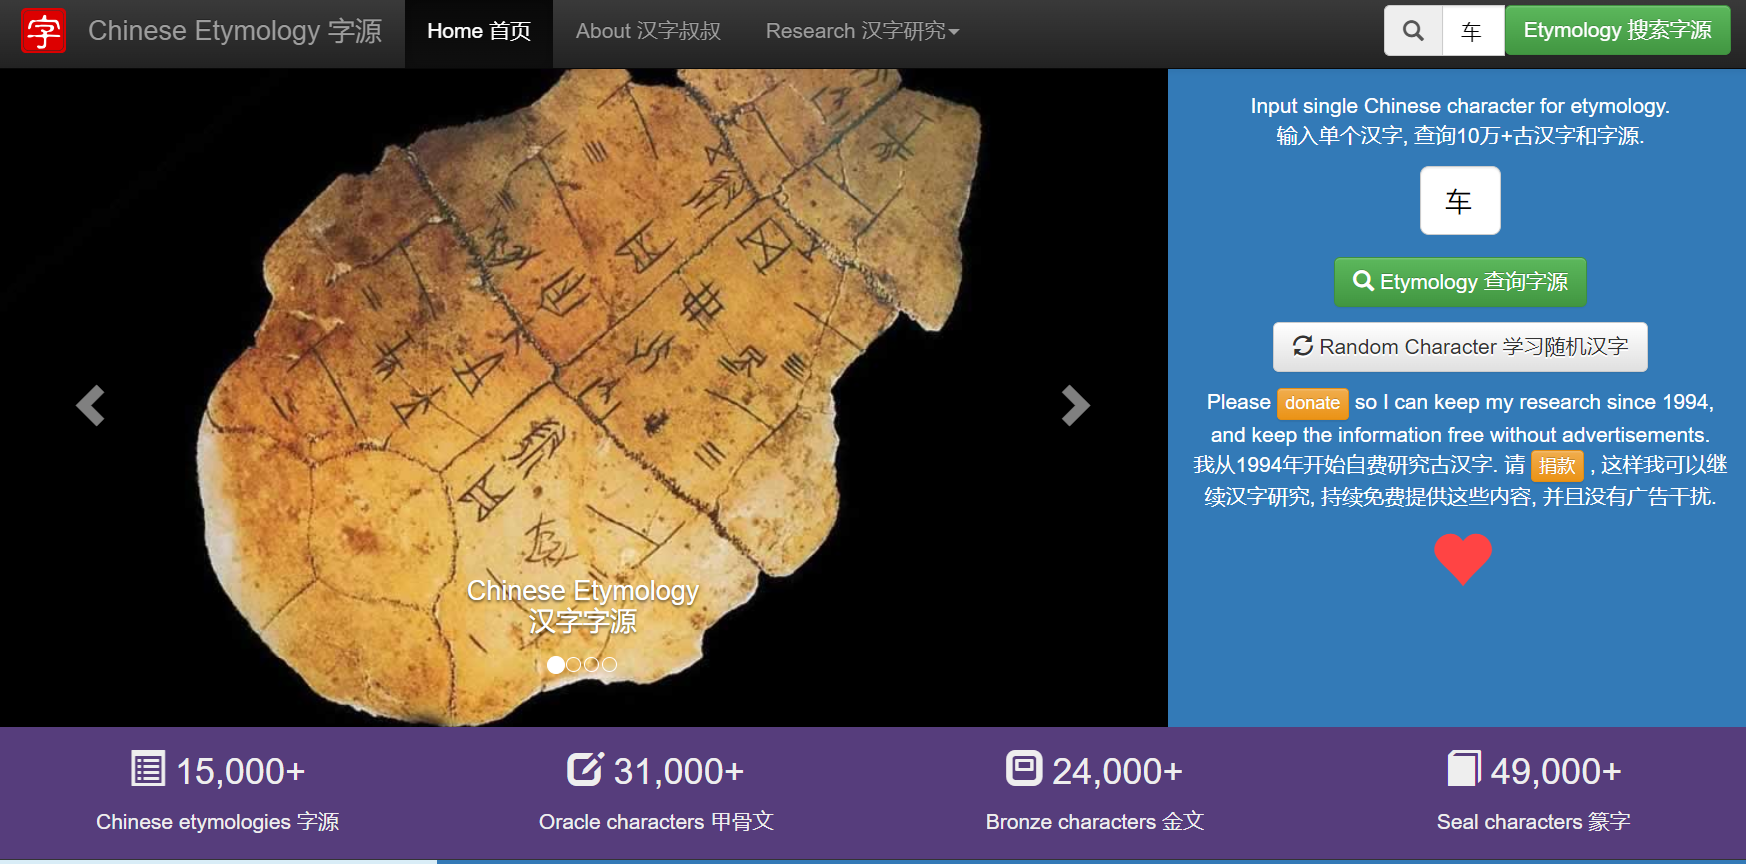Click the red heart icon
The height and width of the screenshot is (864, 1746).
[1462, 559]
